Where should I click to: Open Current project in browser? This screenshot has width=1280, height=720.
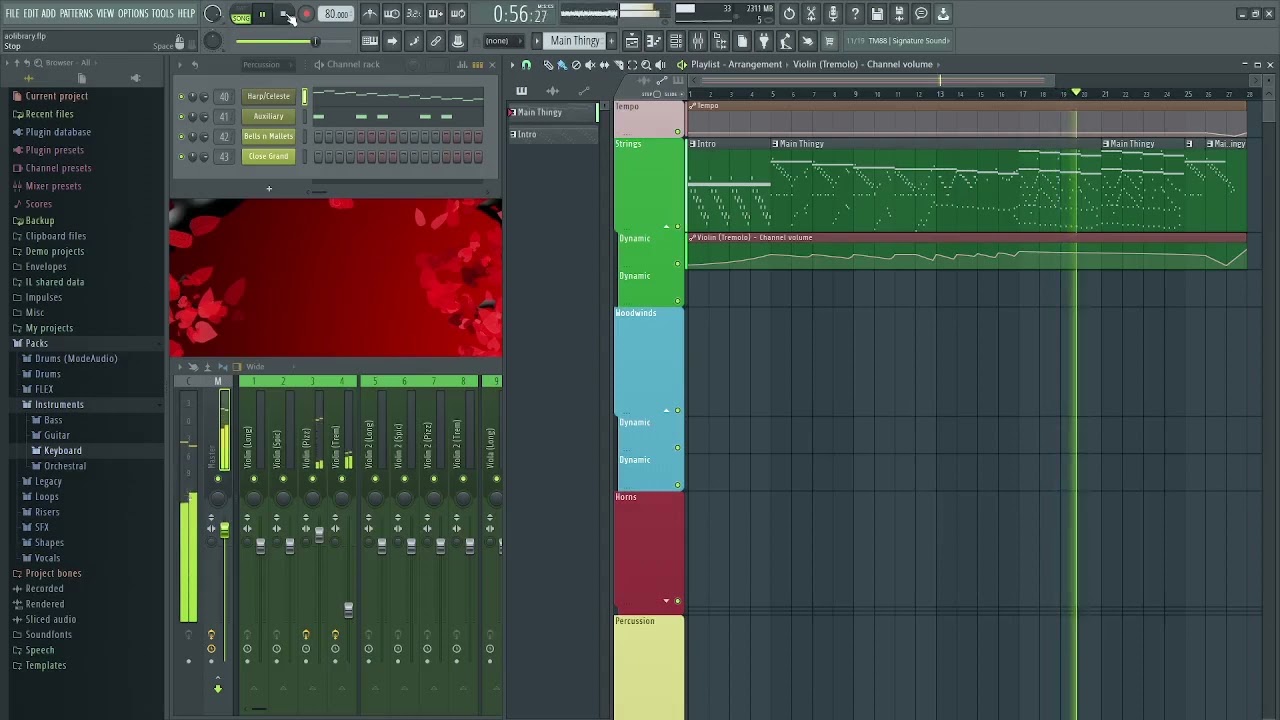(x=56, y=96)
